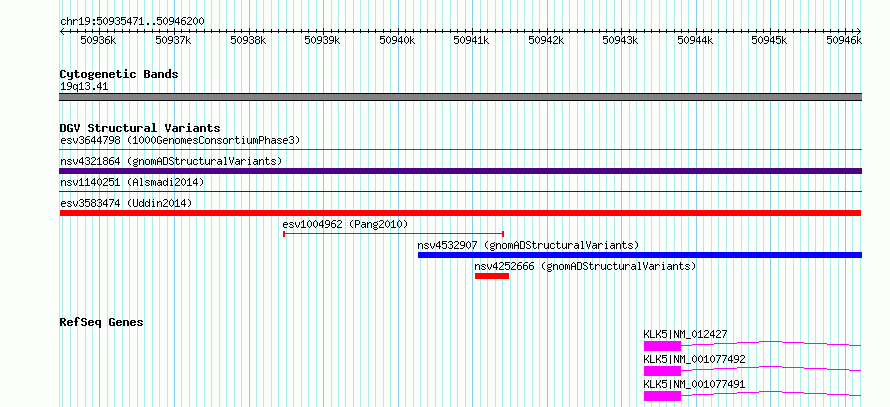Click the 50942k ruler tick label
The width and height of the screenshot is (890, 407).
(x=547, y=40)
